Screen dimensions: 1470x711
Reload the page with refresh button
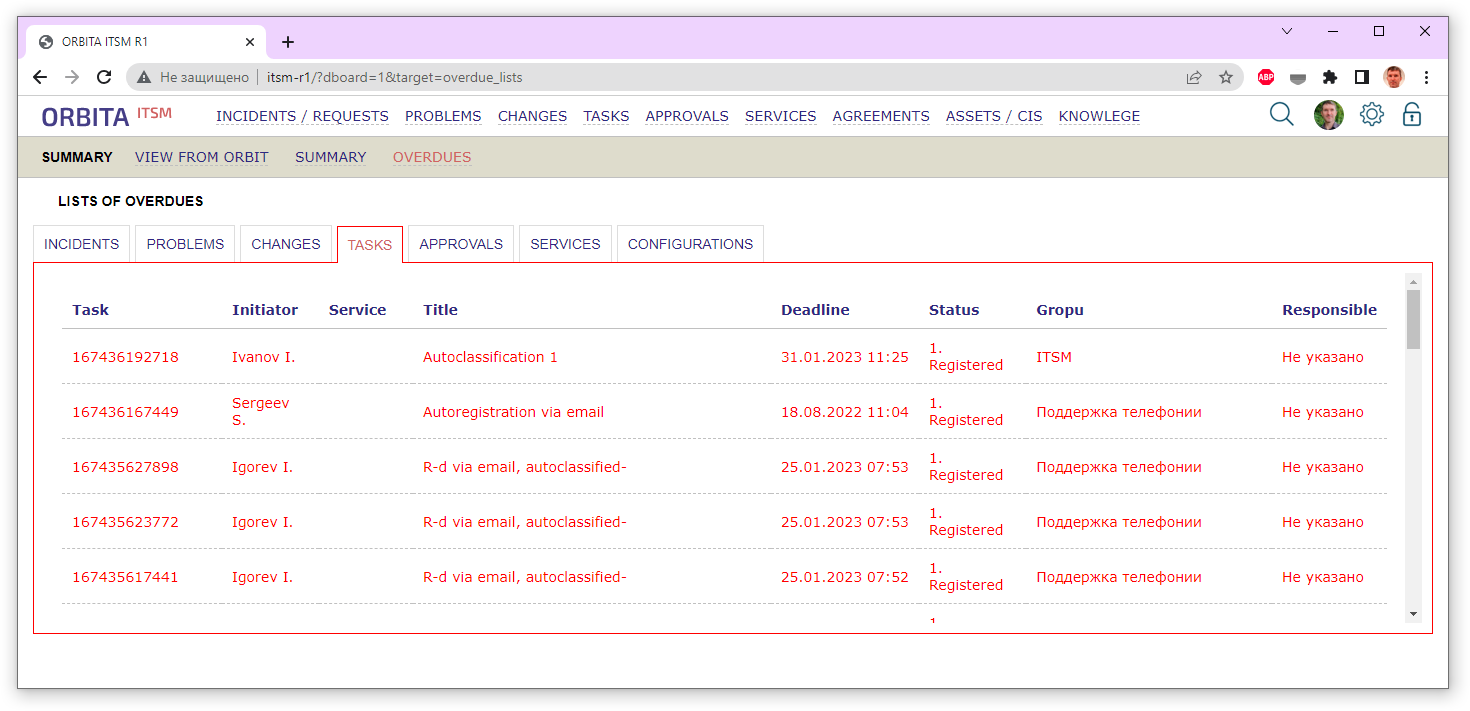pos(103,77)
